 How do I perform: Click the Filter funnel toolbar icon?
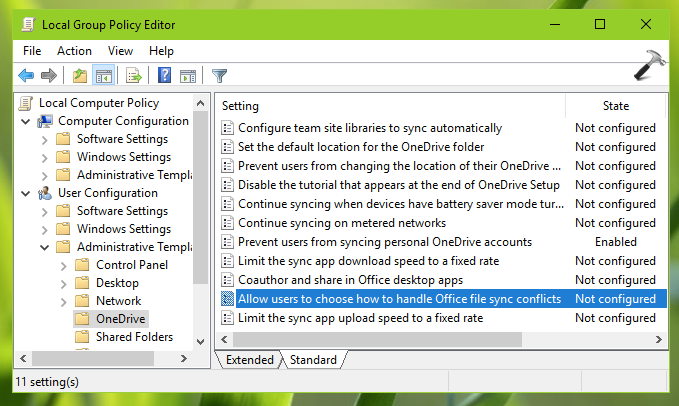coord(219,76)
